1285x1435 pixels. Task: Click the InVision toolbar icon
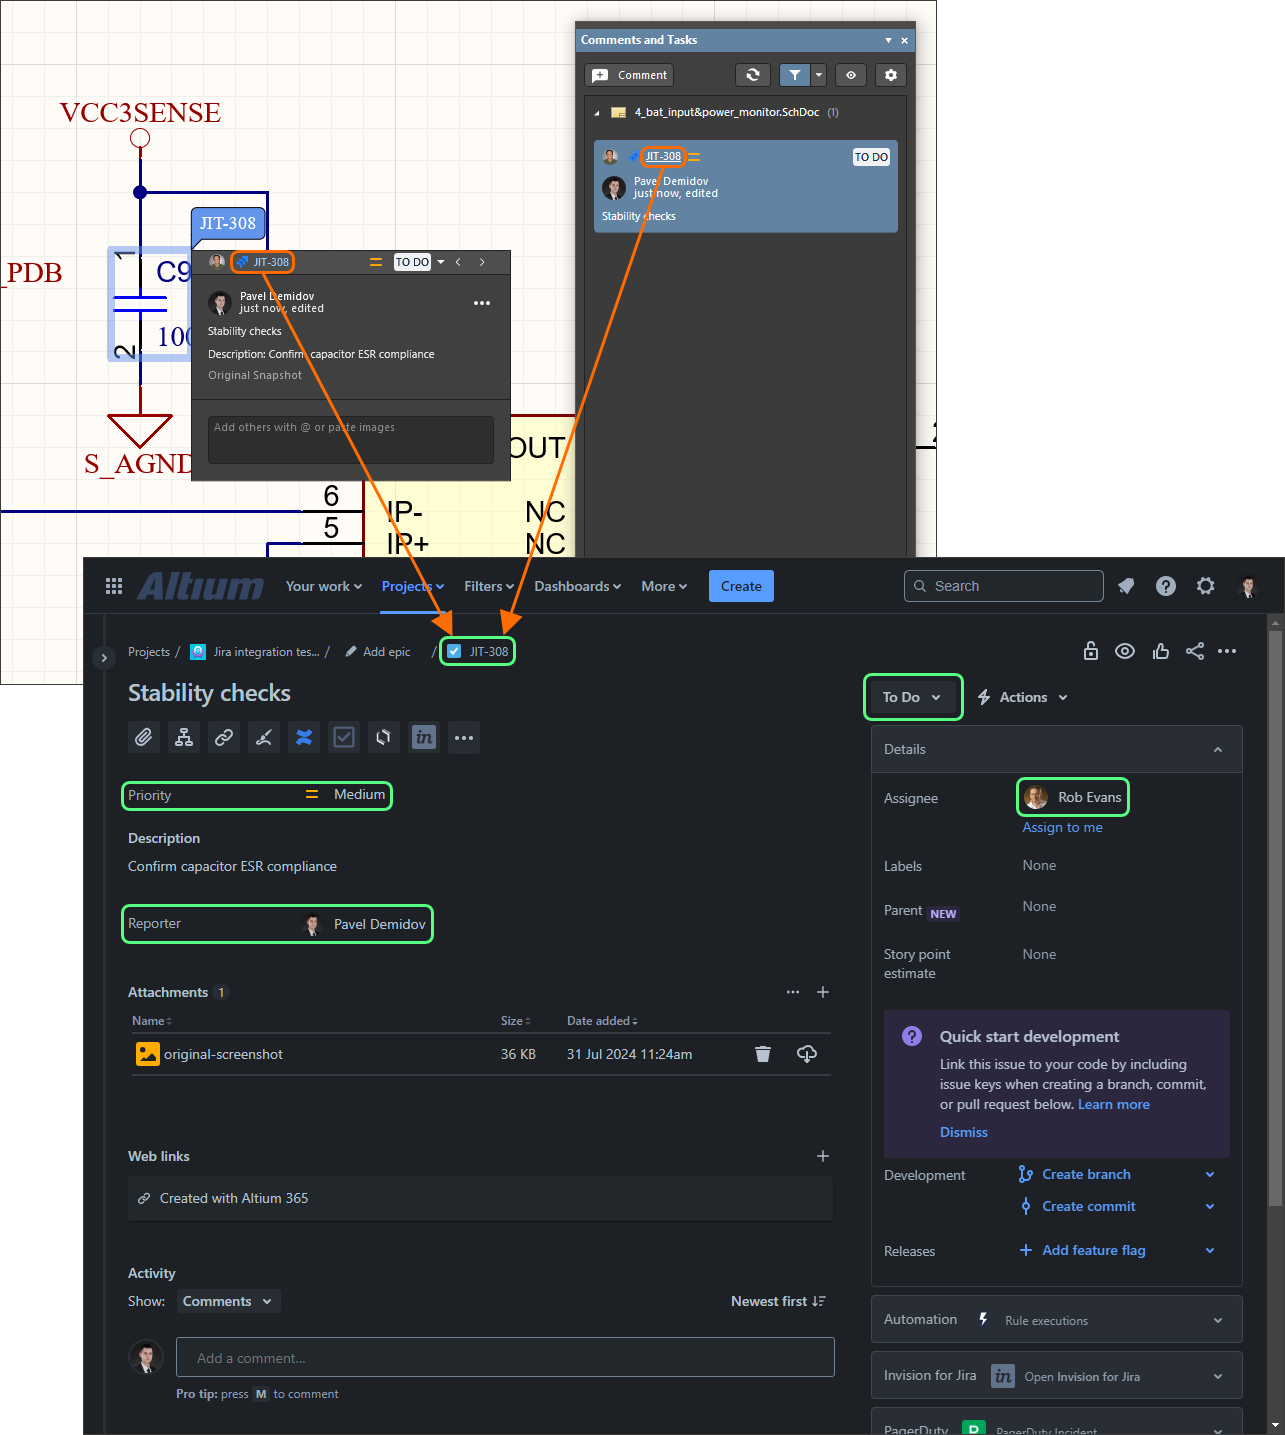424,738
